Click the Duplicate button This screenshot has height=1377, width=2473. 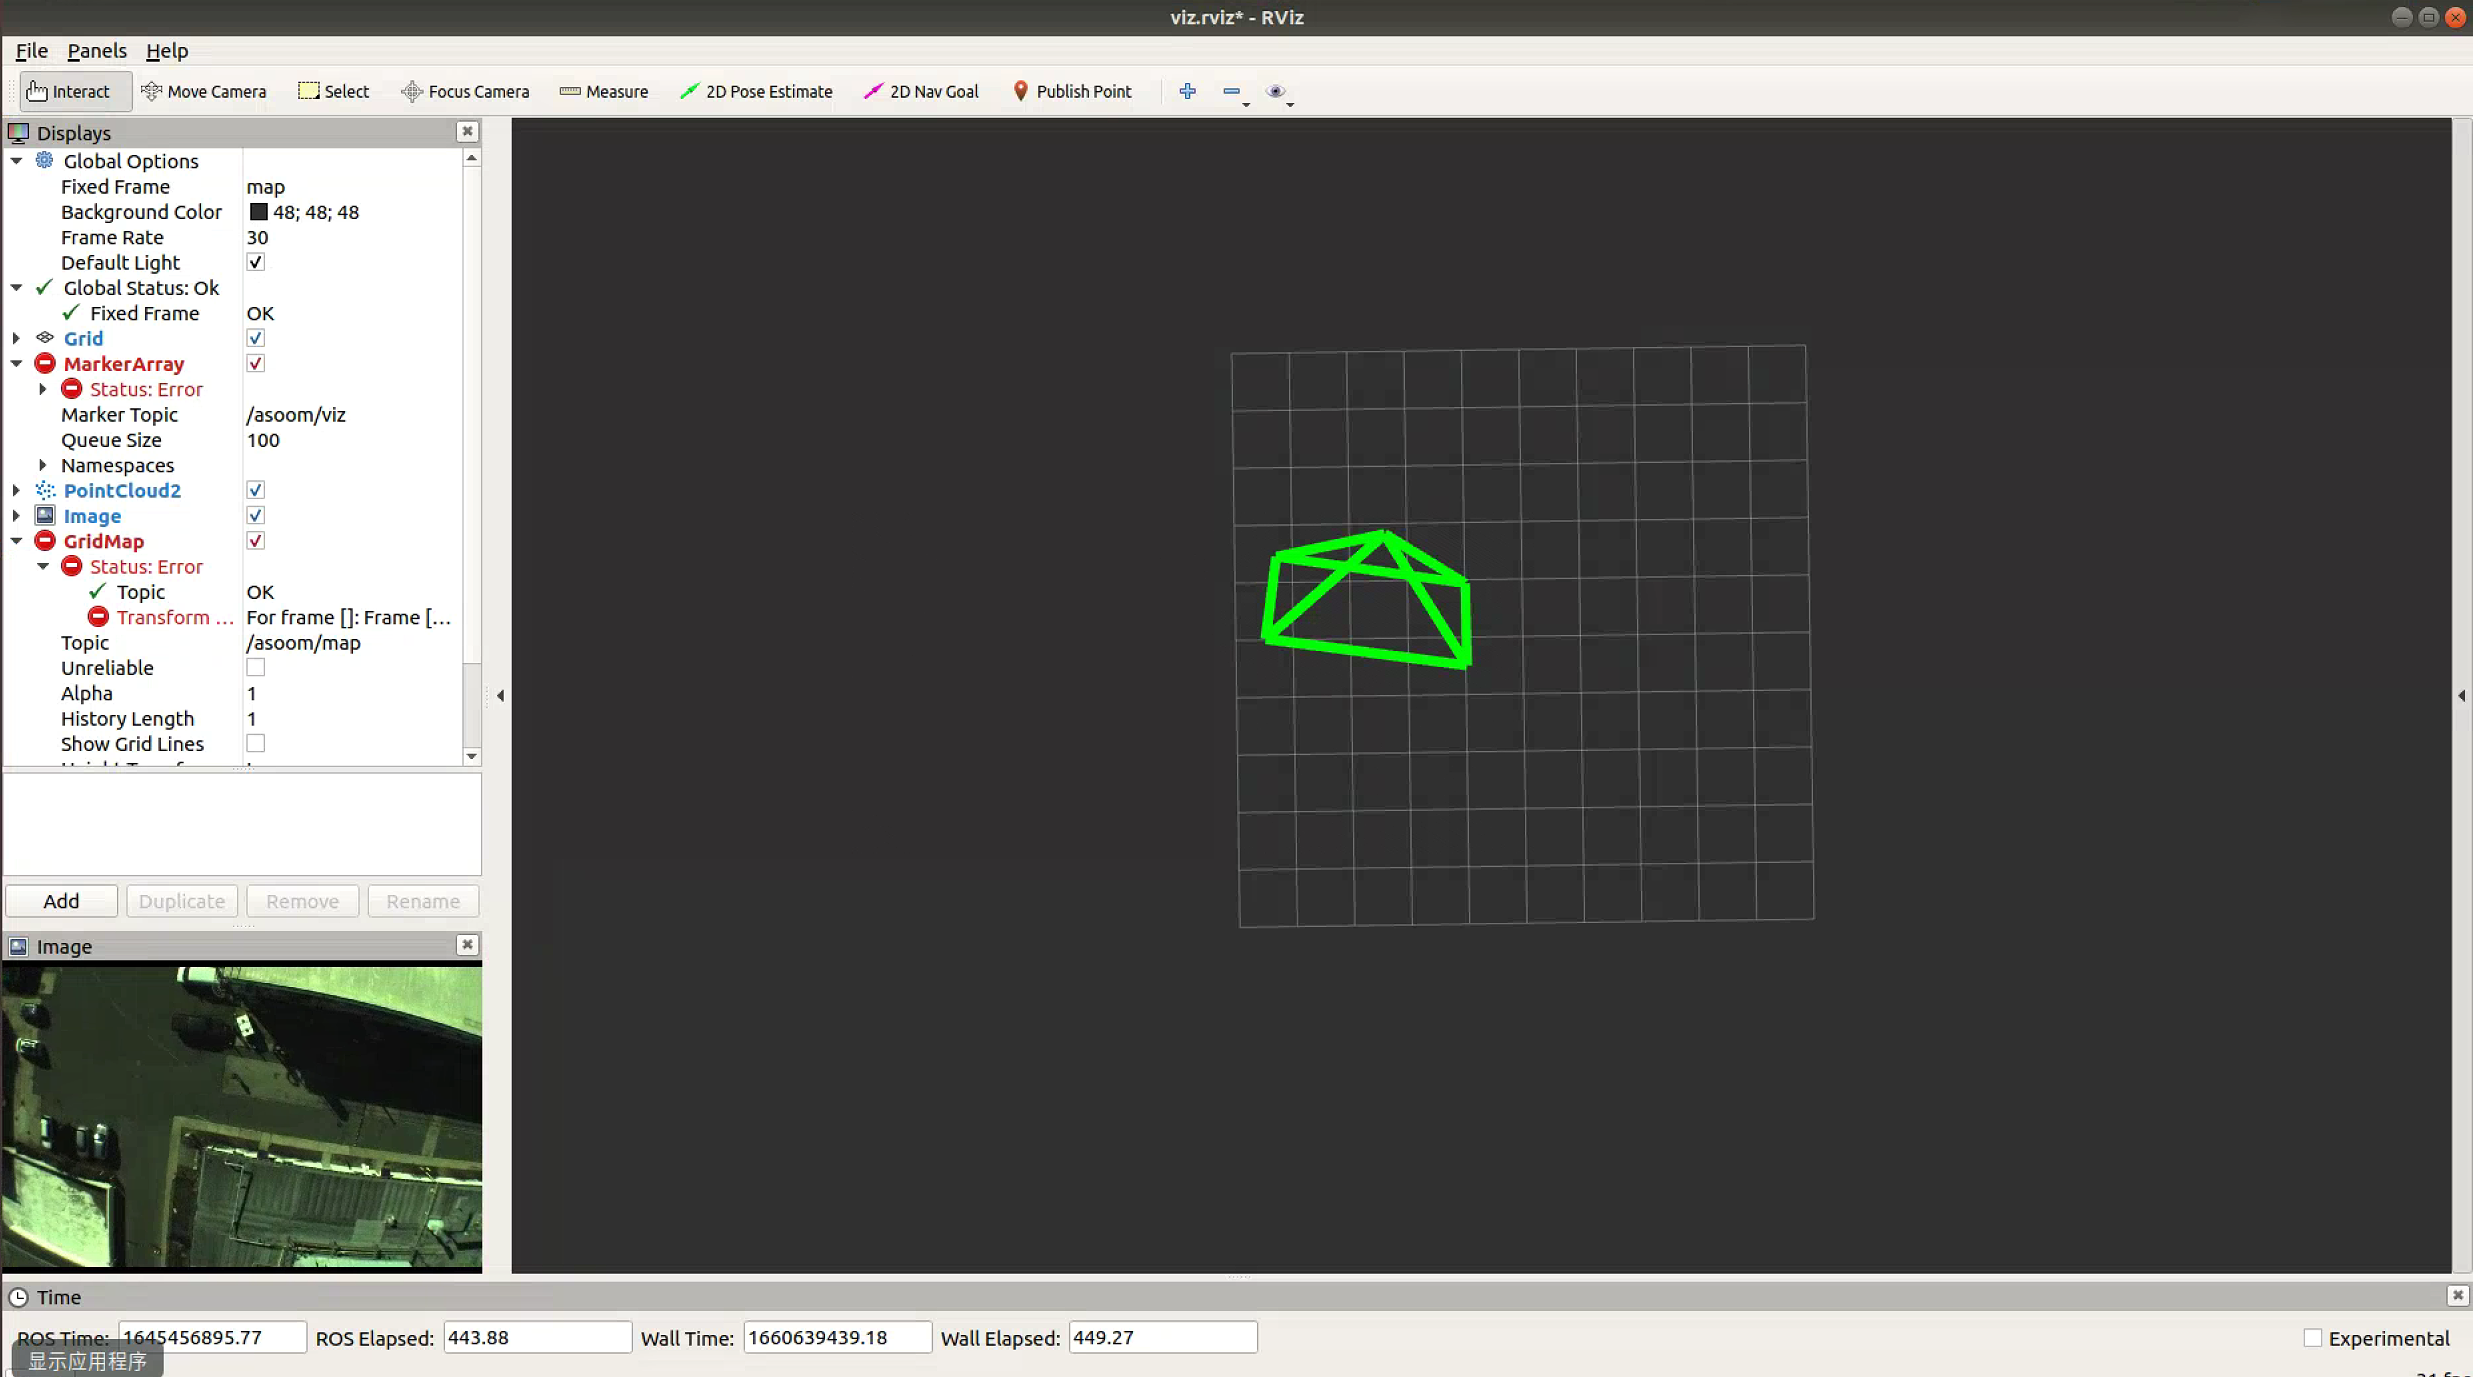click(x=181, y=900)
